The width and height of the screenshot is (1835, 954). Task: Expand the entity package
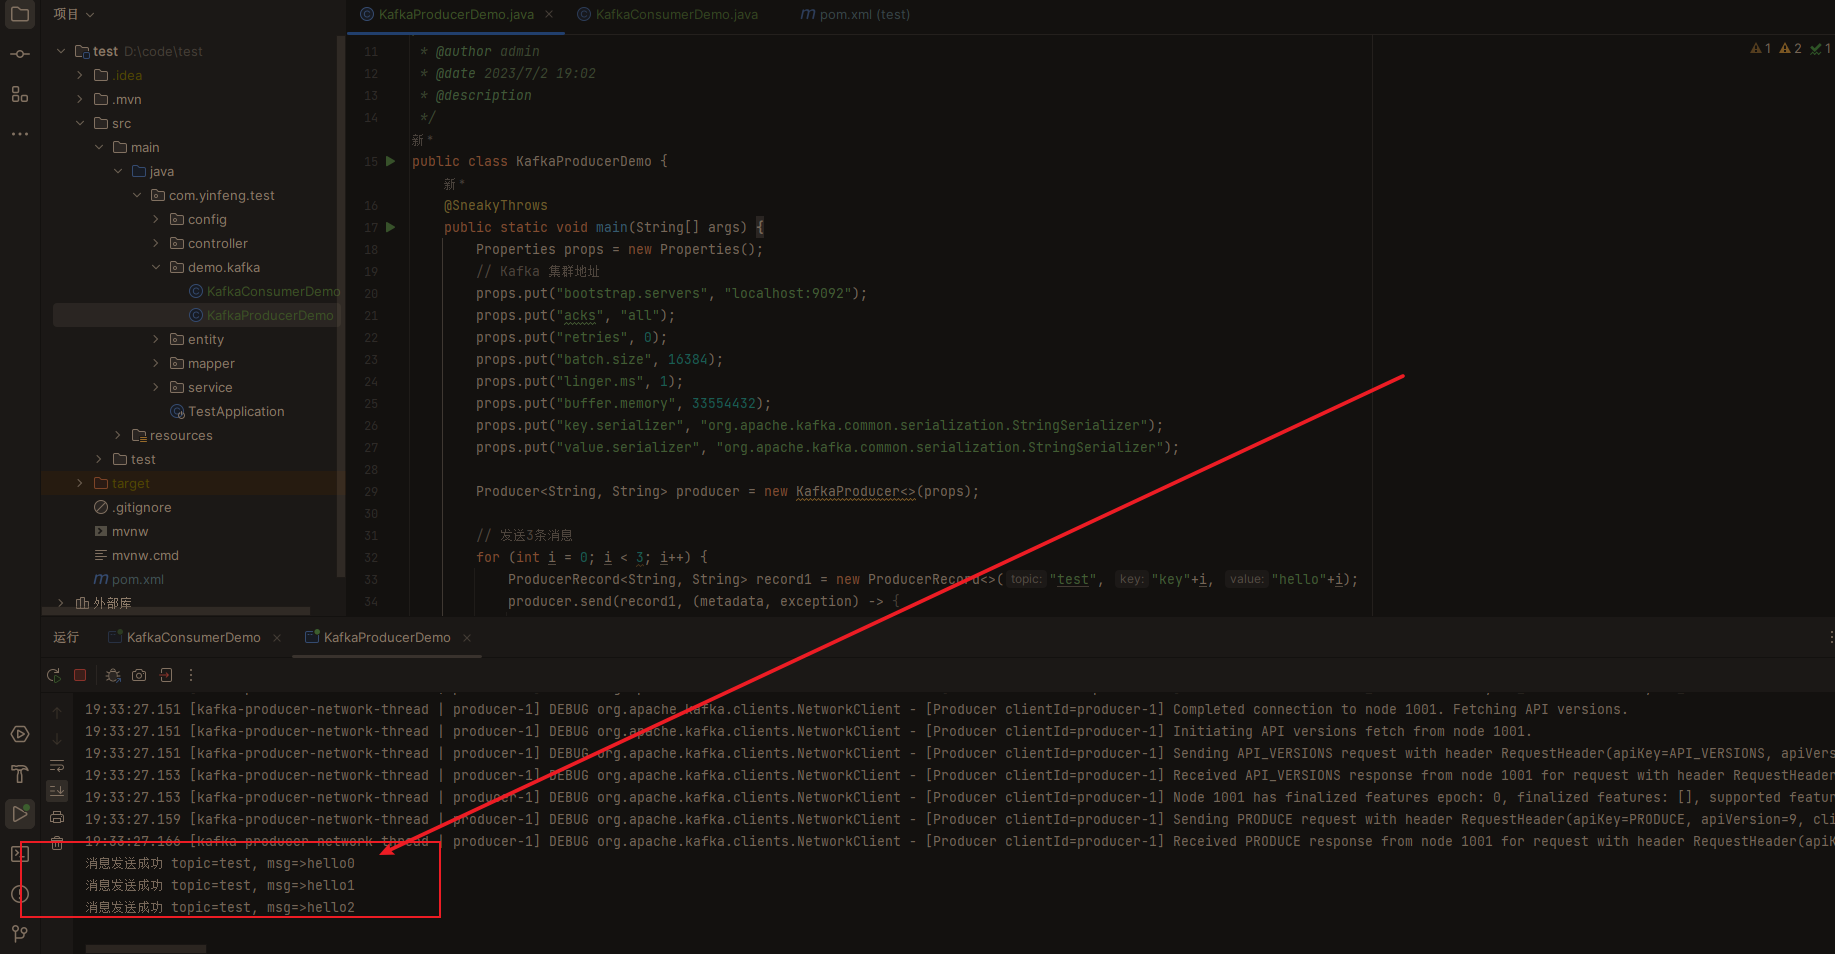156,339
